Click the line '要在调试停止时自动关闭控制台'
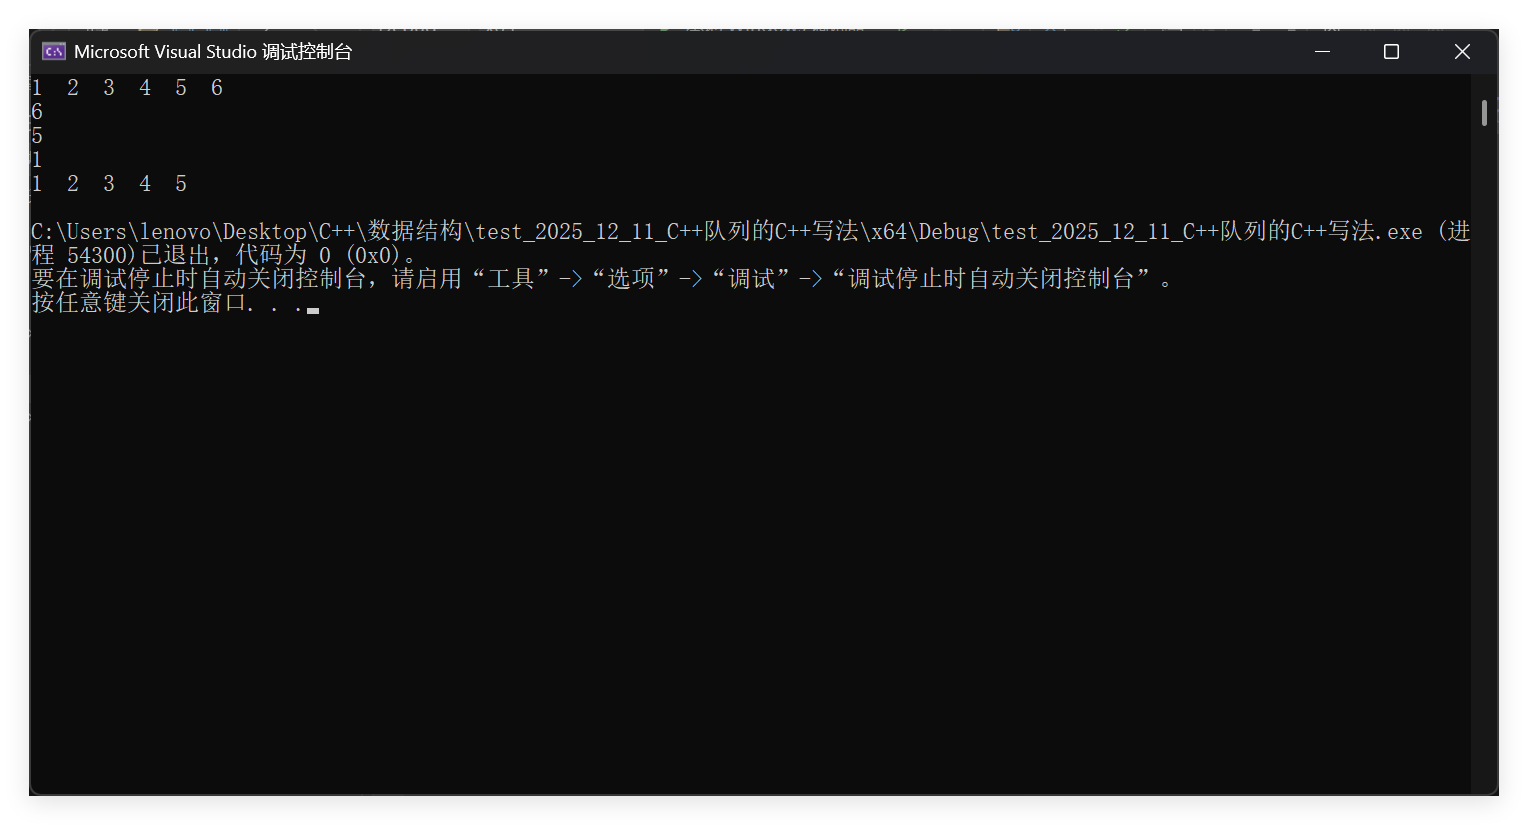The image size is (1528, 825). pos(603,279)
